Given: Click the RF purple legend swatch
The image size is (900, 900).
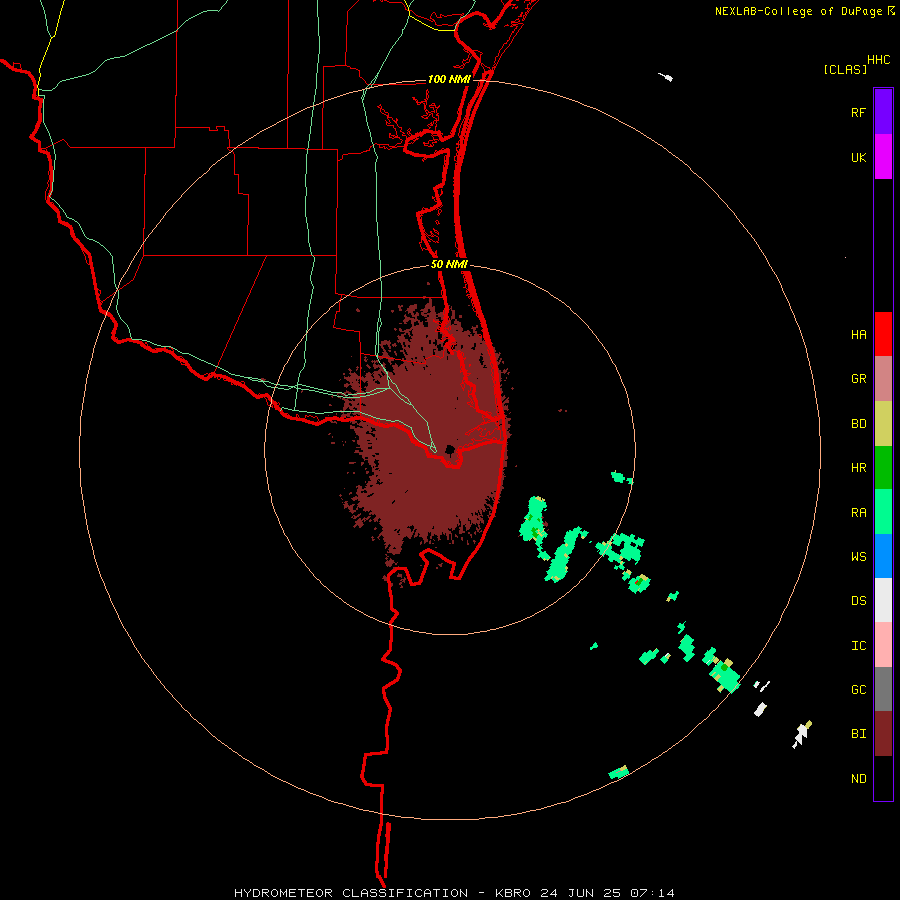Looking at the screenshot, I should click(x=883, y=112).
